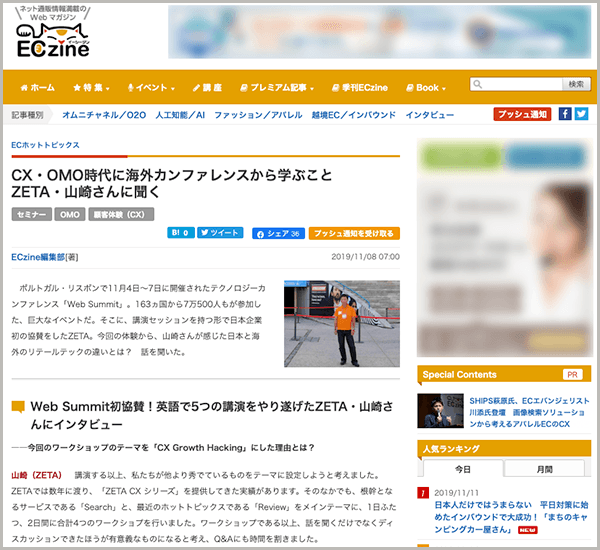Open the Facebook page icon
This screenshot has width=600, height=550.
(565, 114)
